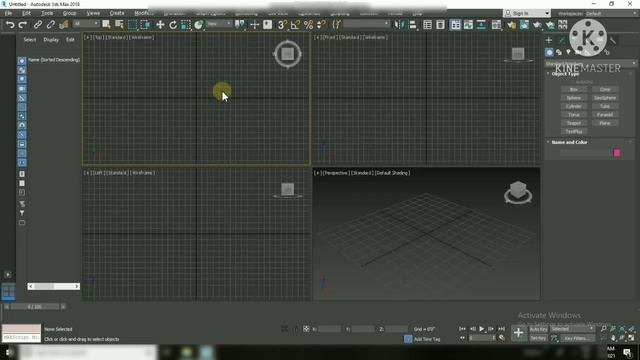Toggle Window/Crossing selection mode

click(x=145, y=25)
